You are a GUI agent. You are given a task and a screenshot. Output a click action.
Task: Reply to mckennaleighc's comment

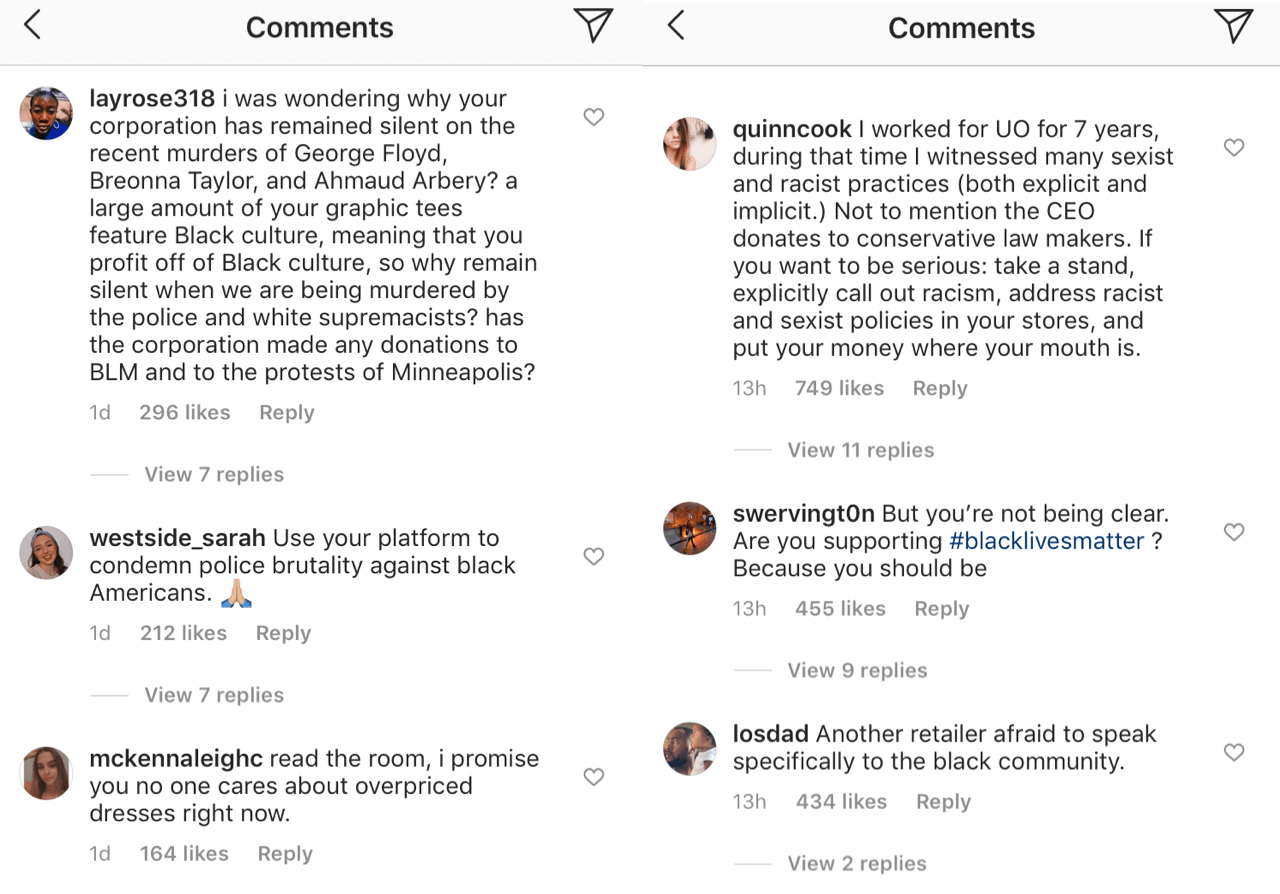(285, 854)
